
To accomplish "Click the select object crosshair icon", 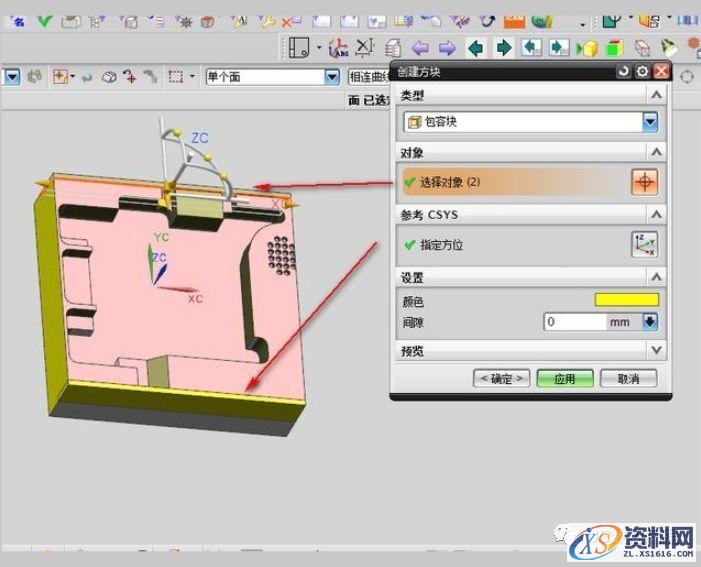I will pos(645,182).
